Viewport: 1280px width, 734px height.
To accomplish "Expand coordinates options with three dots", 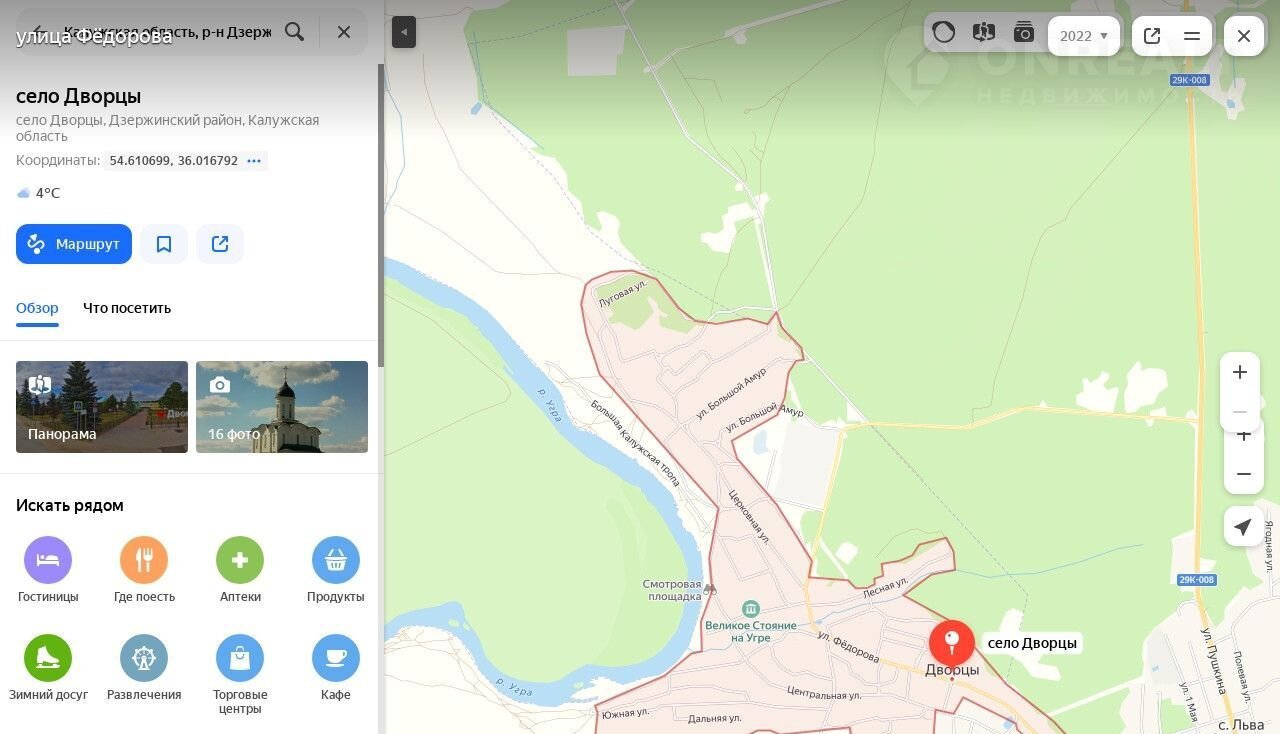I will (x=254, y=161).
